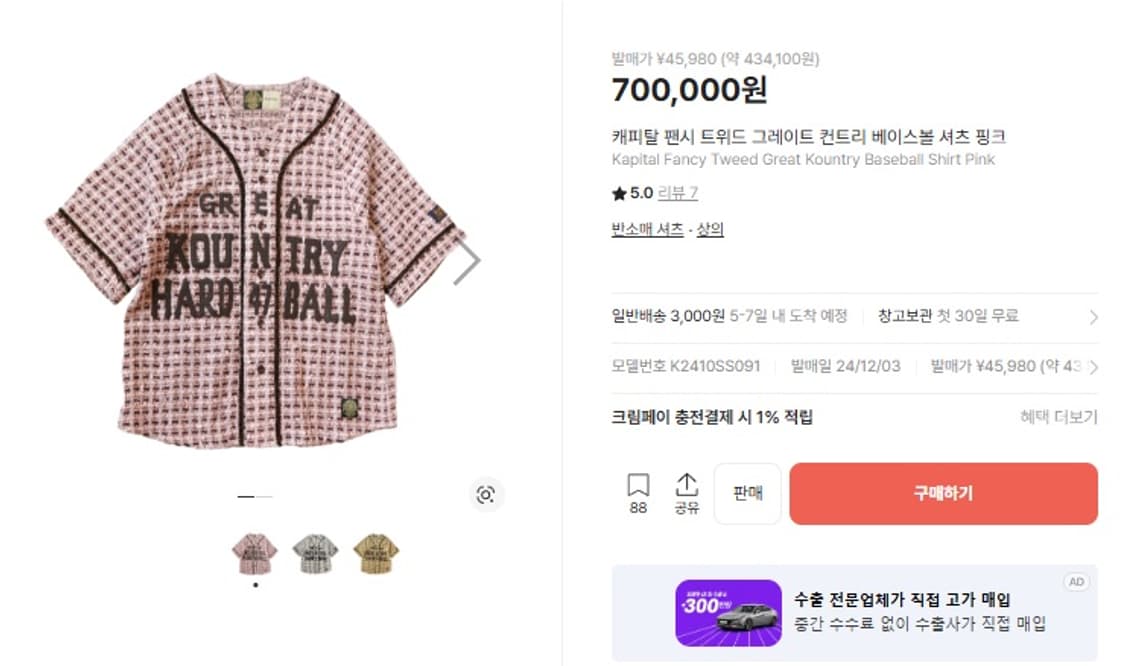This screenshot has width=1125, height=666.
Task: Click the star rating icon
Action: click(619, 193)
